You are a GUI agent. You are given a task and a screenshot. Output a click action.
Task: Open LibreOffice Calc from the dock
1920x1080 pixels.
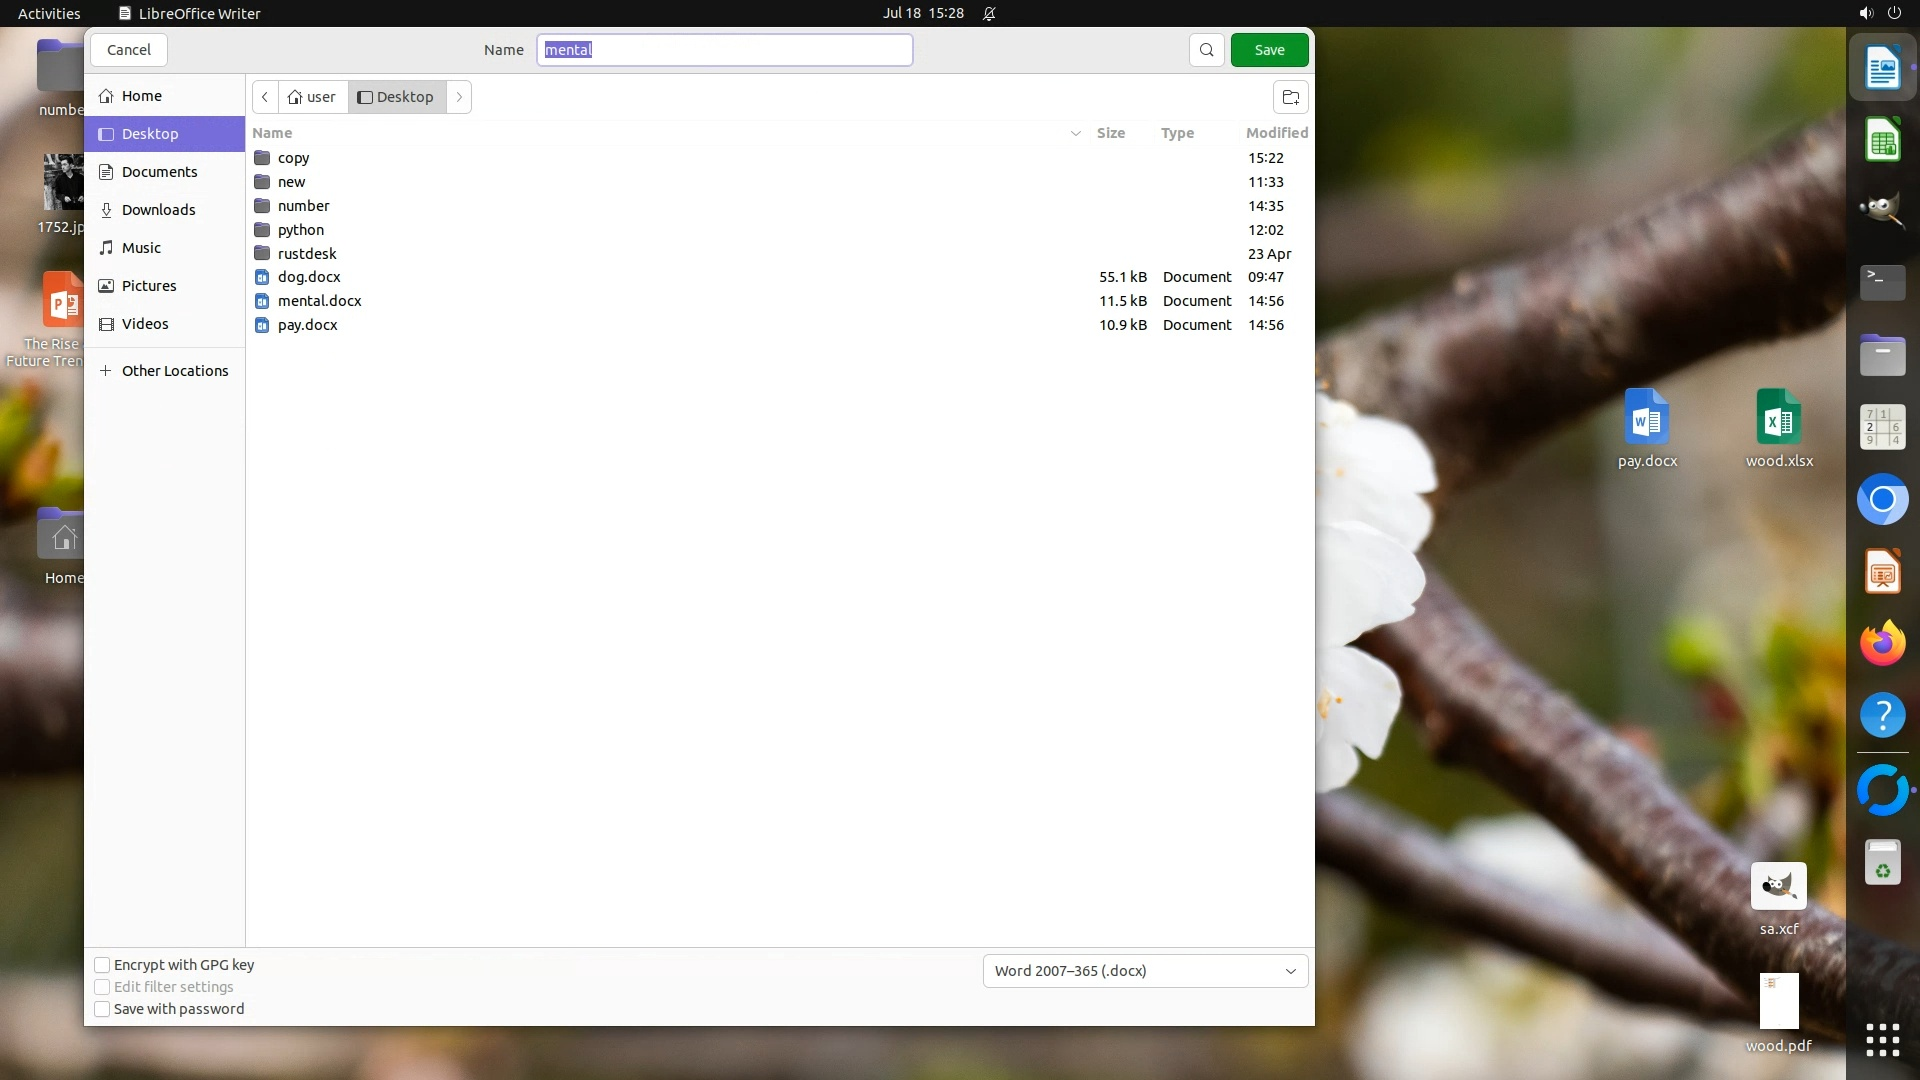coord(1882,141)
